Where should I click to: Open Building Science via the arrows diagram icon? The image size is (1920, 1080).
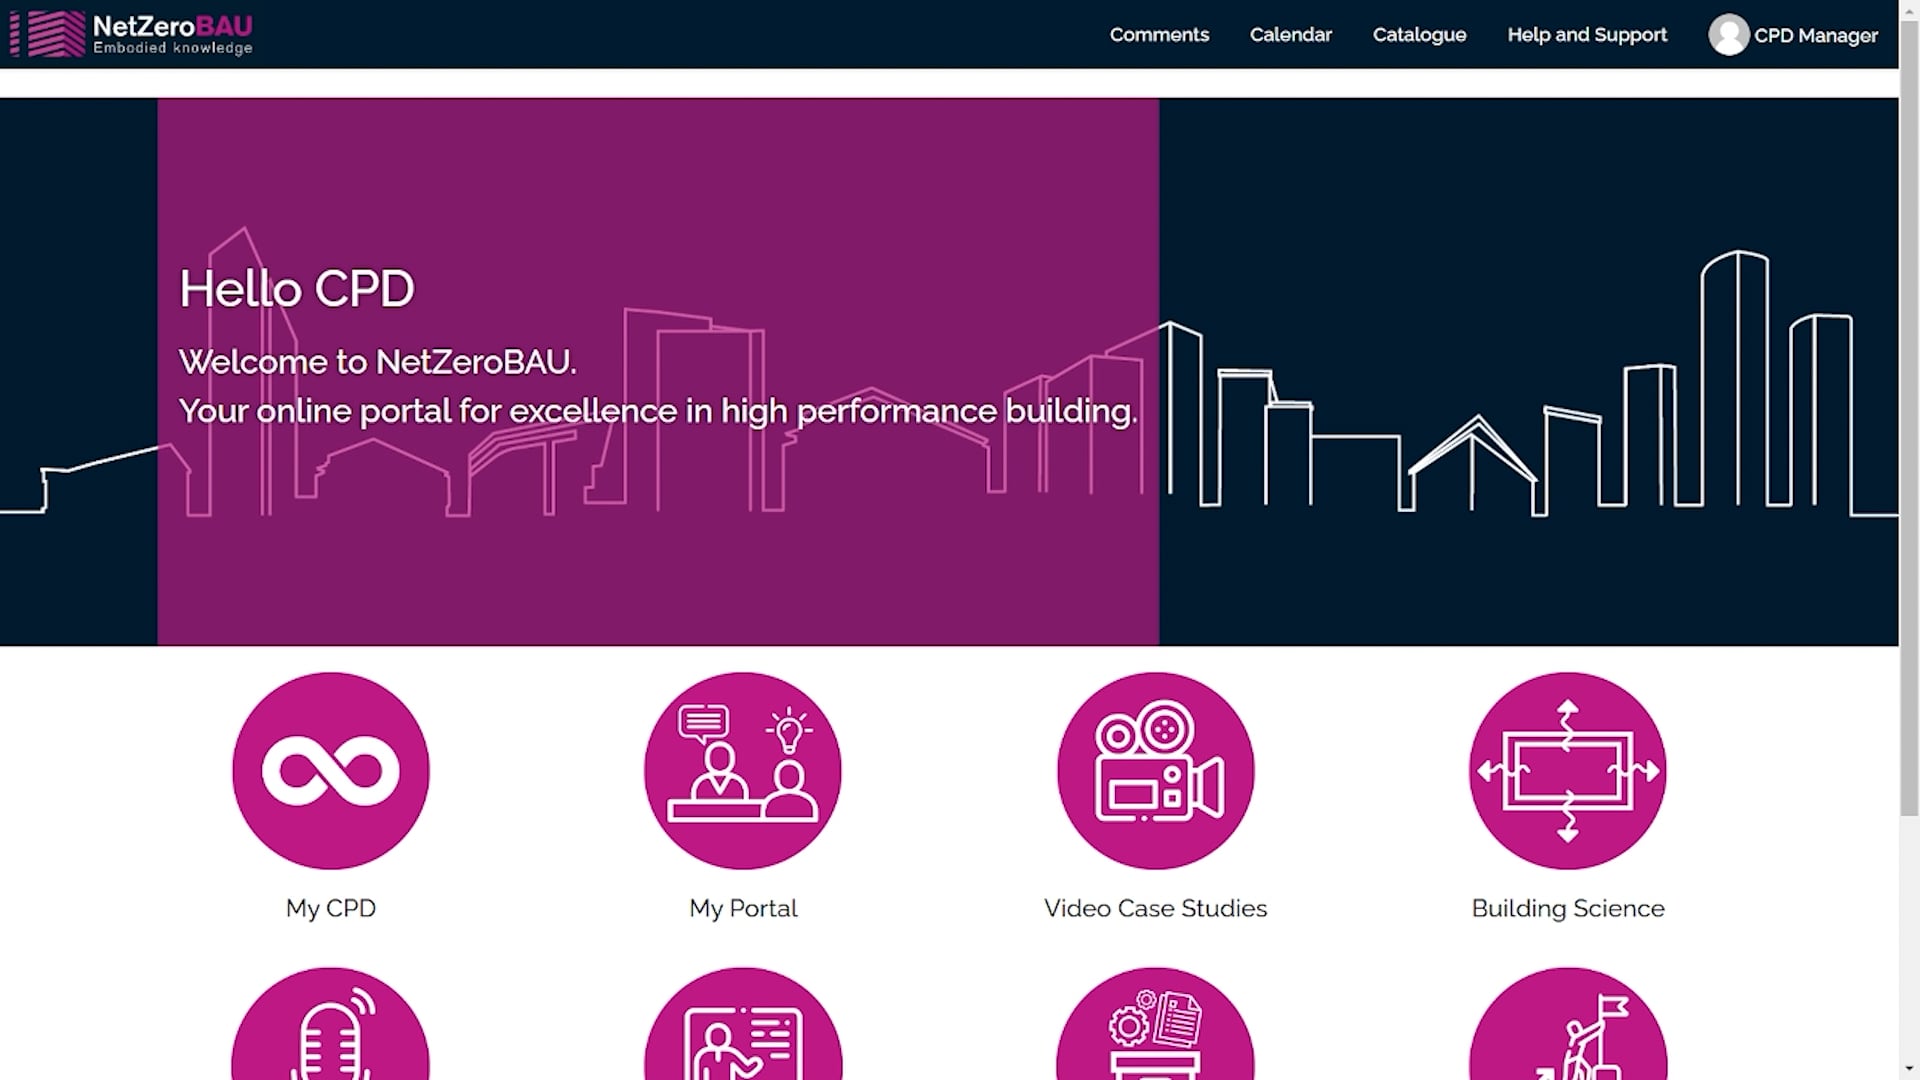(x=1566, y=772)
